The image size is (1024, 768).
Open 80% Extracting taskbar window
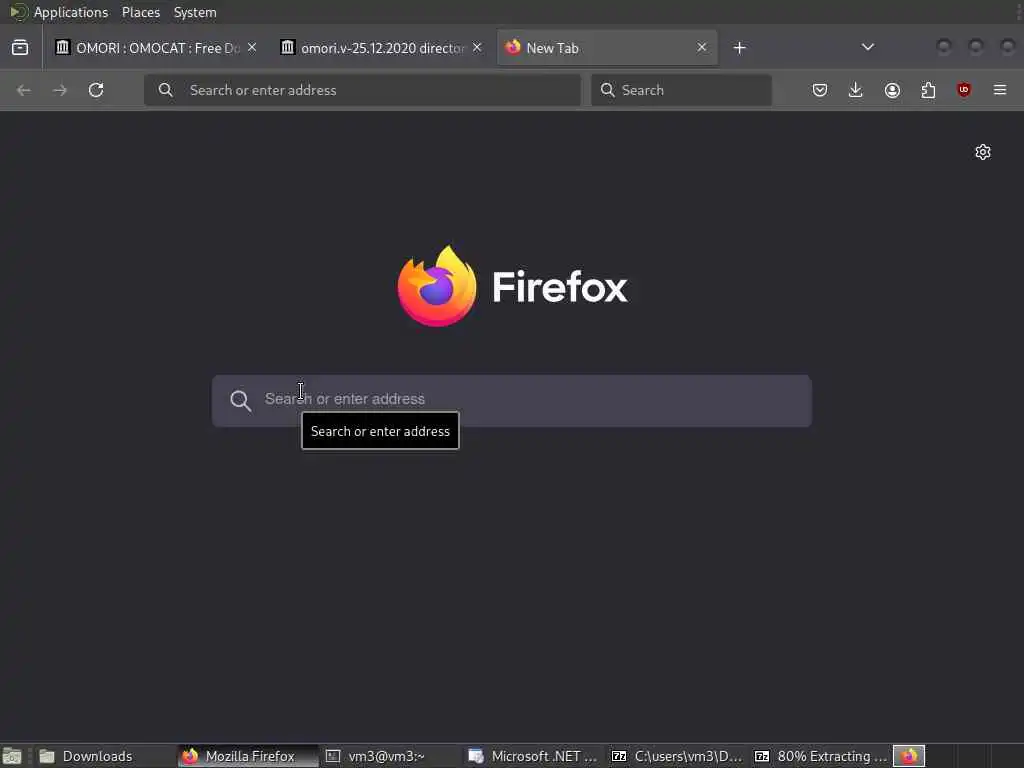tap(820, 756)
